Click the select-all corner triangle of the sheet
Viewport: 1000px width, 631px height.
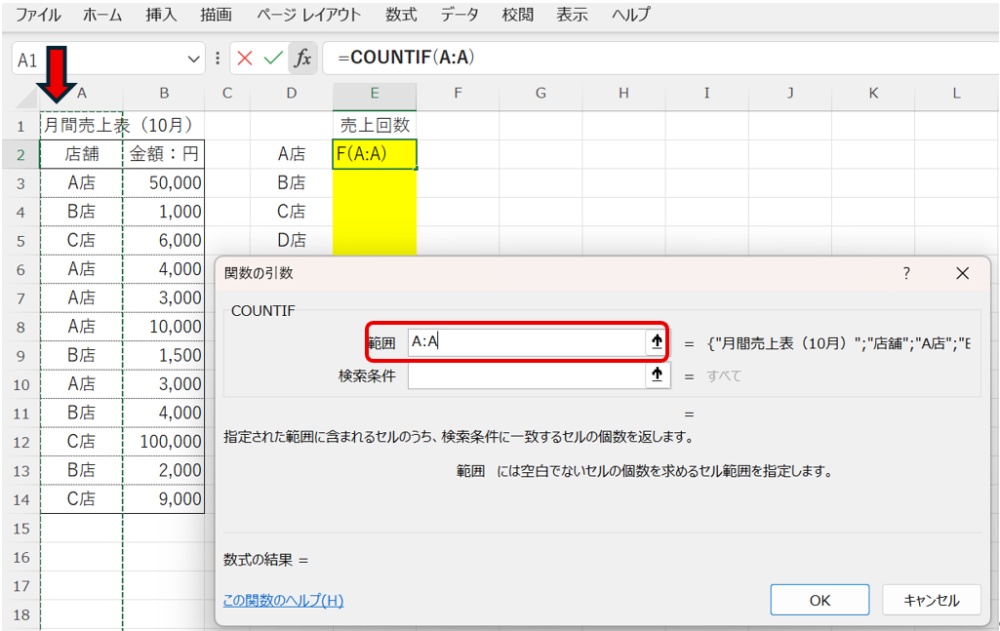click(x=28, y=95)
